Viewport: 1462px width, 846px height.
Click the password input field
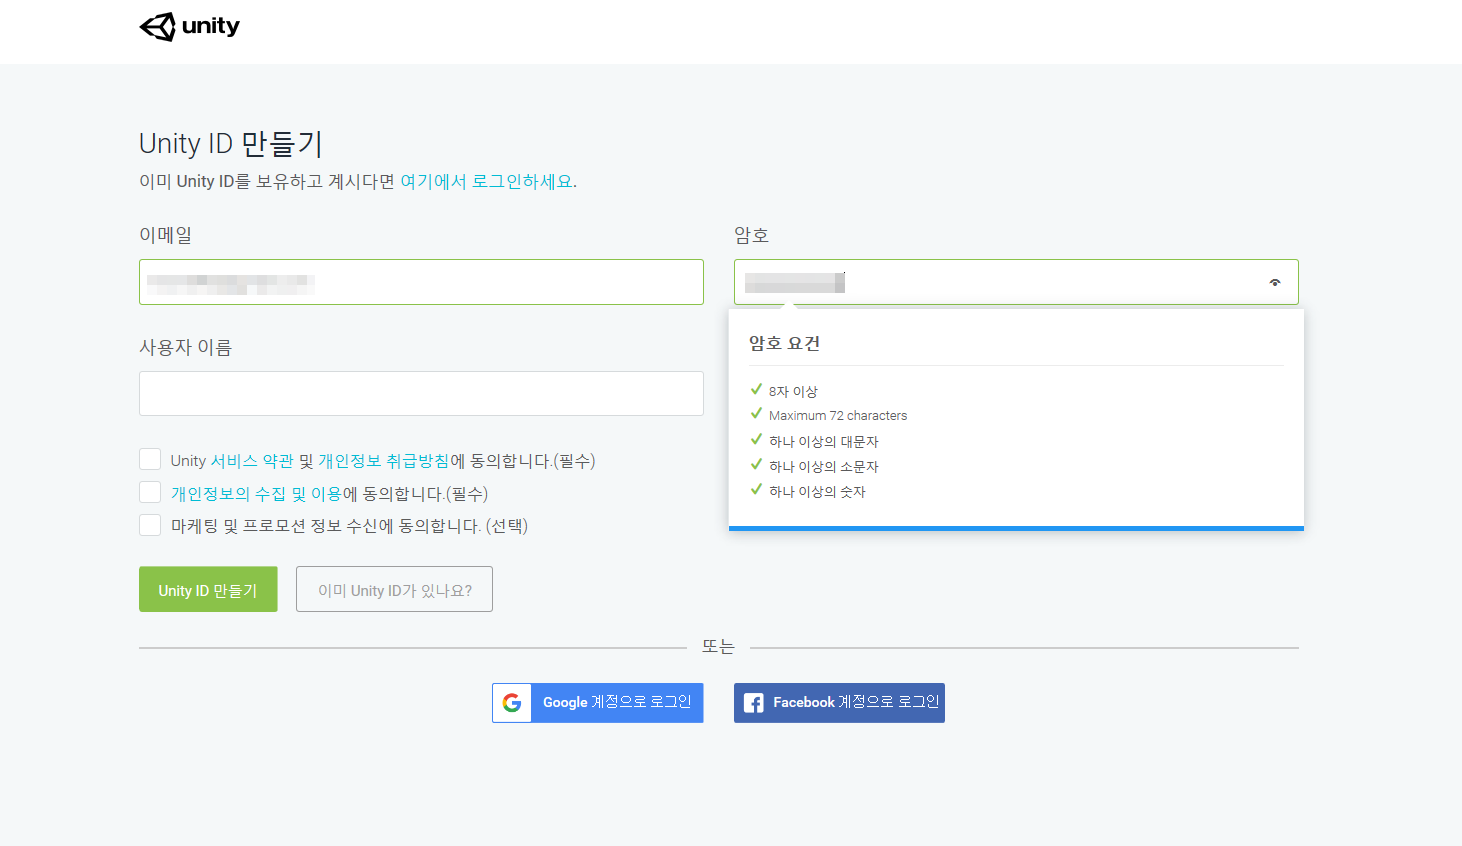(x=1016, y=282)
